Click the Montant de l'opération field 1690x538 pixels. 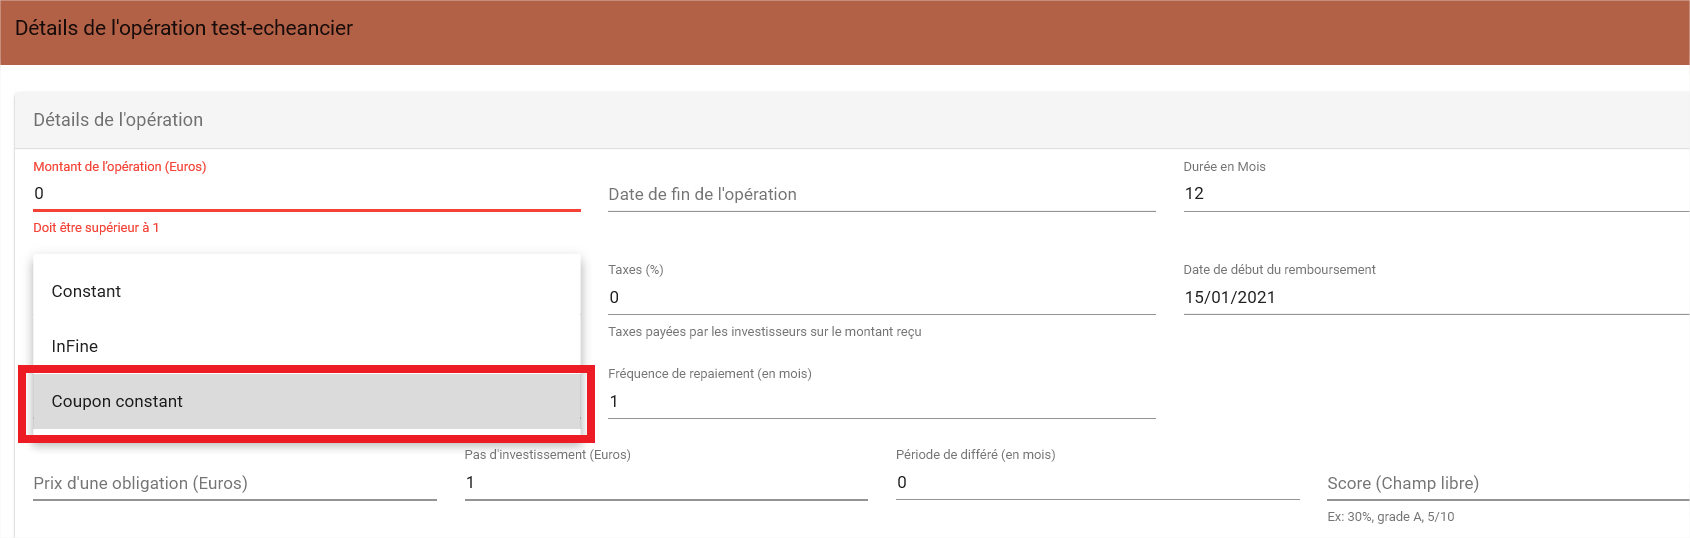307,193
